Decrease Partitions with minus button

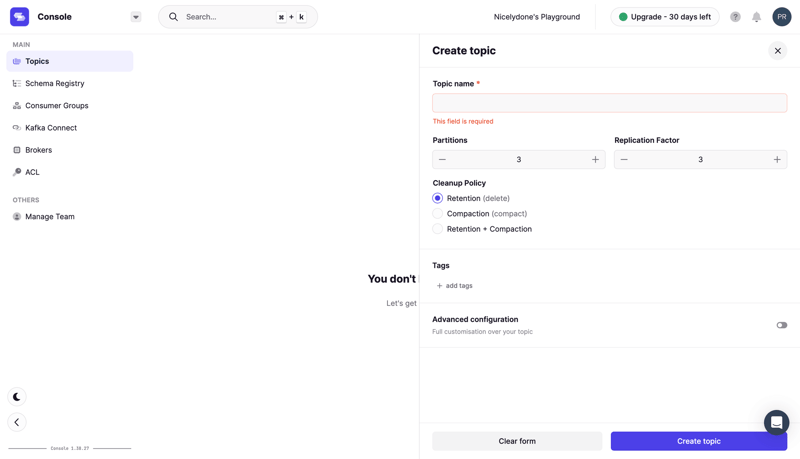(x=442, y=160)
